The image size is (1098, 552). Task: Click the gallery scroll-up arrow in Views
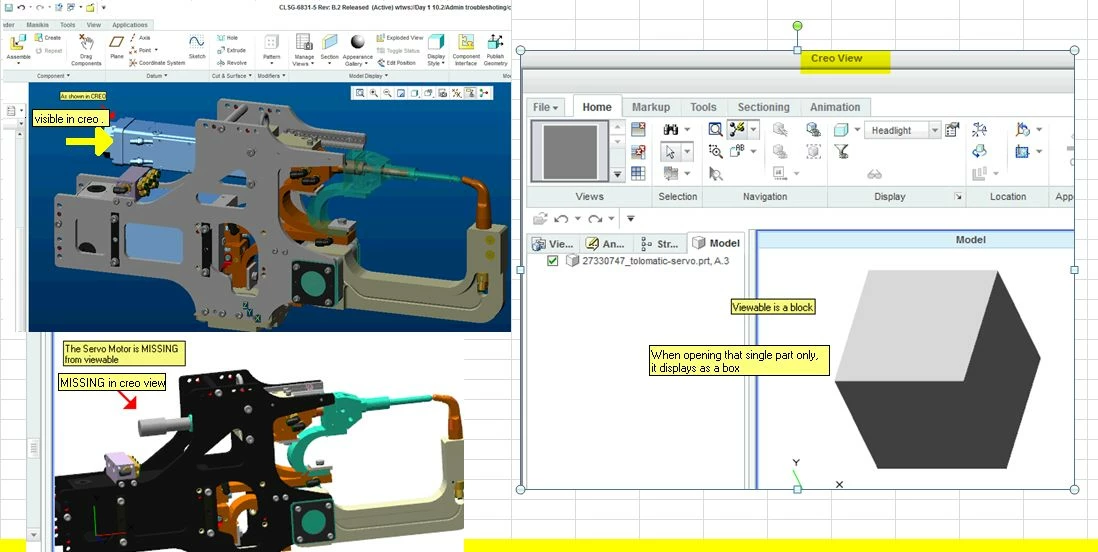point(617,127)
